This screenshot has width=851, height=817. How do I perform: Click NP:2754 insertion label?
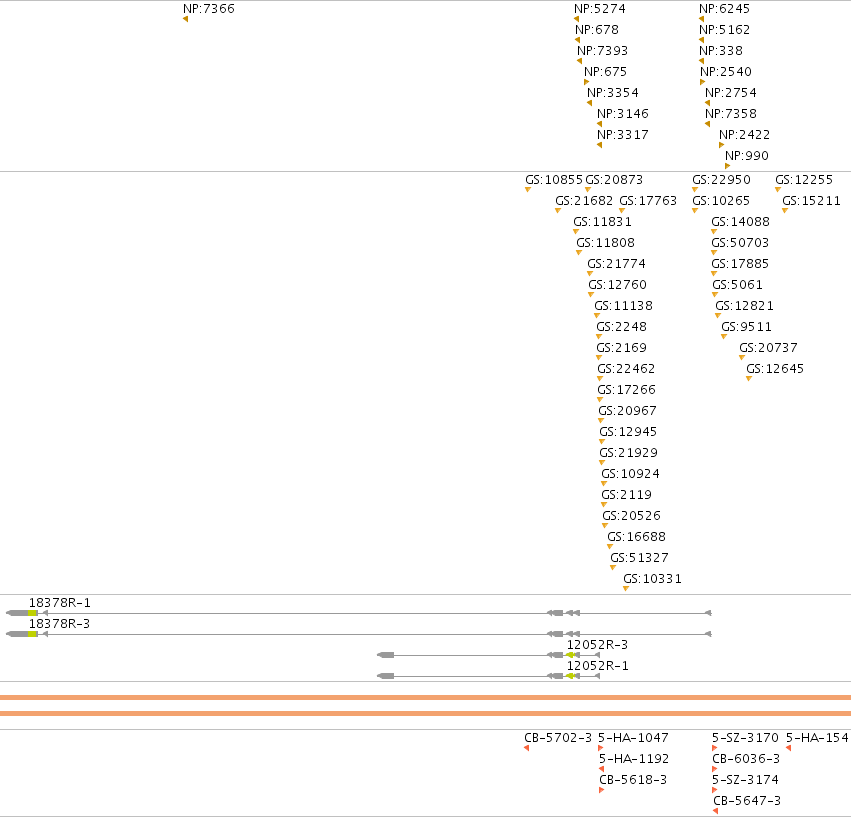click(731, 93)
